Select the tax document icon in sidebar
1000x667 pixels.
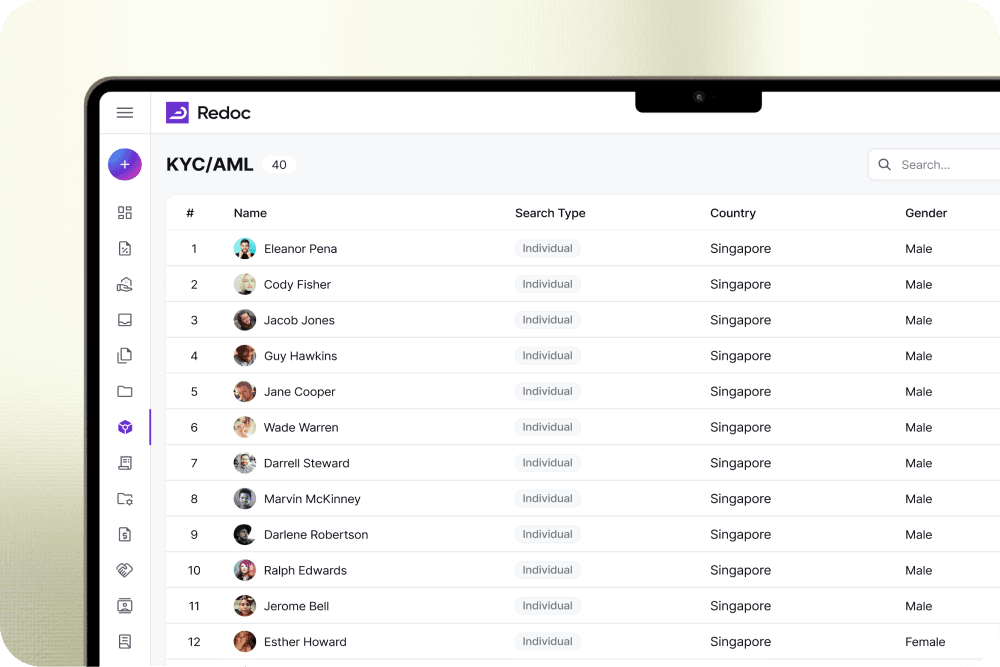[124, 248]
